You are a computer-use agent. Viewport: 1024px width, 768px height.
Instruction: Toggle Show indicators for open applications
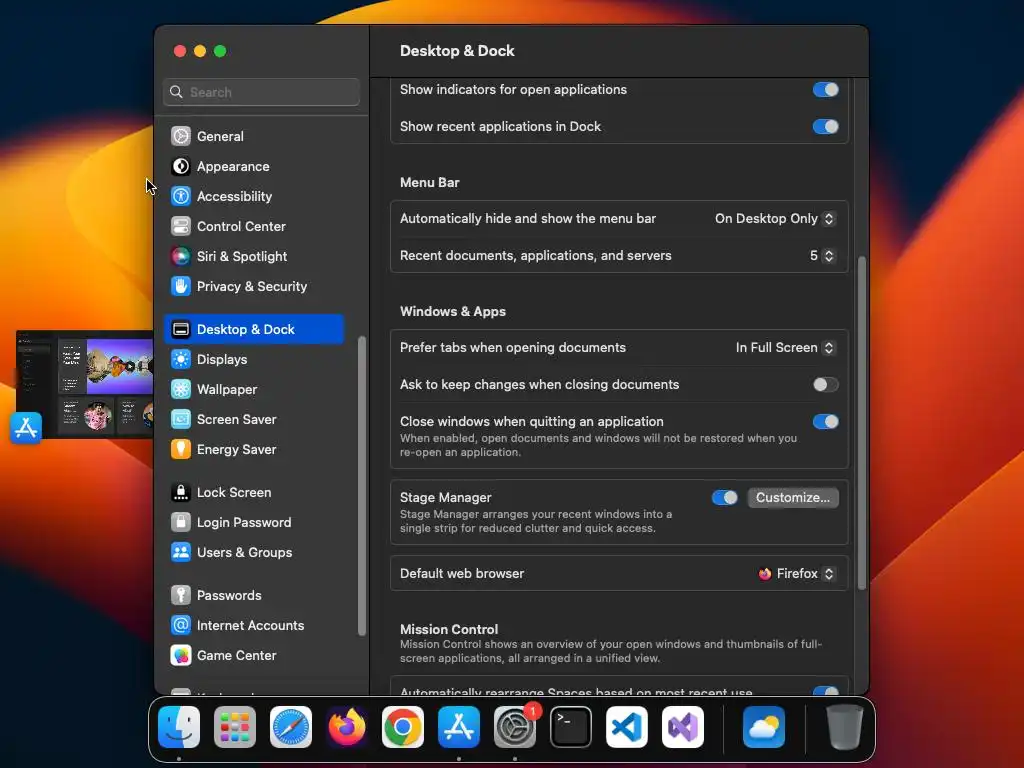click(825, 89)
